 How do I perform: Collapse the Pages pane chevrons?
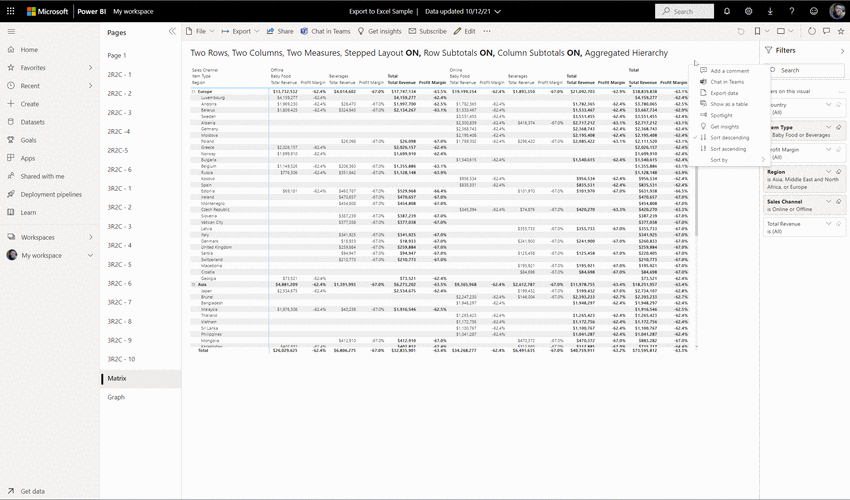point(172,31)
